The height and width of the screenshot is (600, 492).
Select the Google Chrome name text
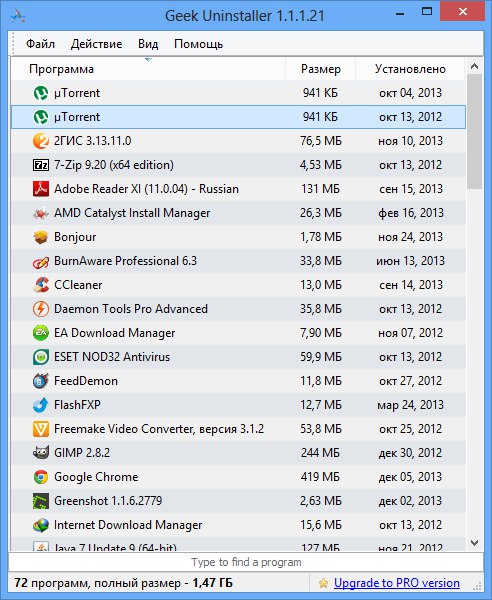click(x=96, y=477)
